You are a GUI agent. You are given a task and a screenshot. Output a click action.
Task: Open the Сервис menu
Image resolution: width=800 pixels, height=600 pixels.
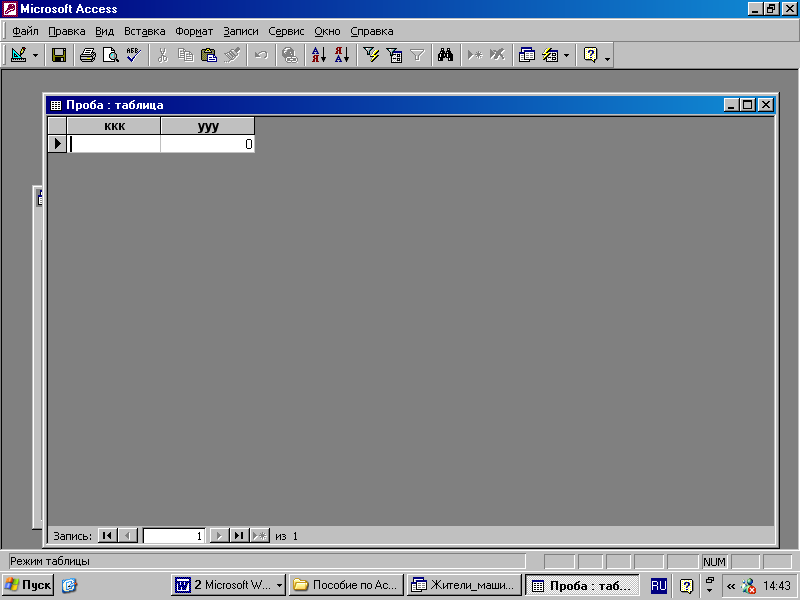[286, 31]
